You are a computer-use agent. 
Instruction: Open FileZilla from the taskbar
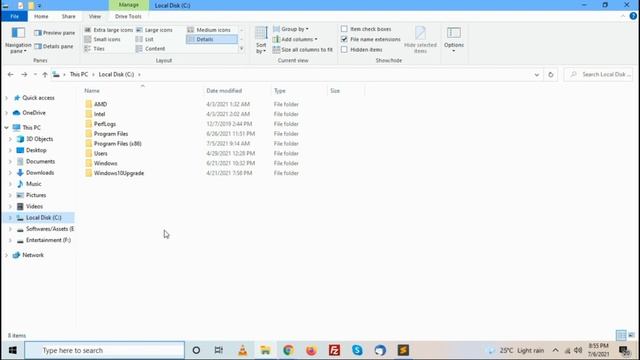click(334, 350)
